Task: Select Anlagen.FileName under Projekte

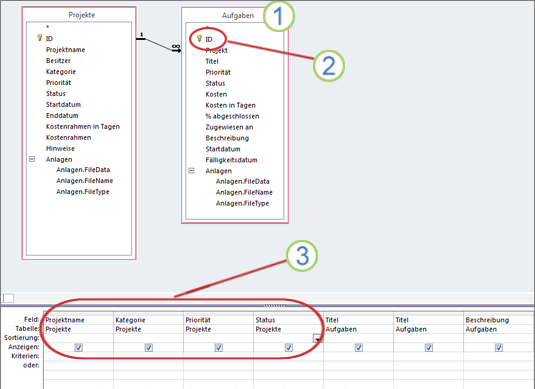Action: [85, 181]
